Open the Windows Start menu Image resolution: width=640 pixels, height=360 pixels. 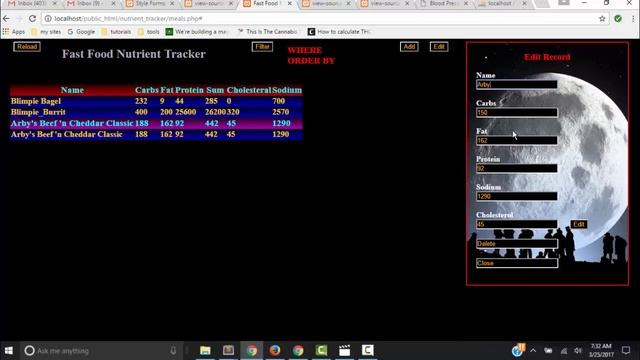click(9, 351)
